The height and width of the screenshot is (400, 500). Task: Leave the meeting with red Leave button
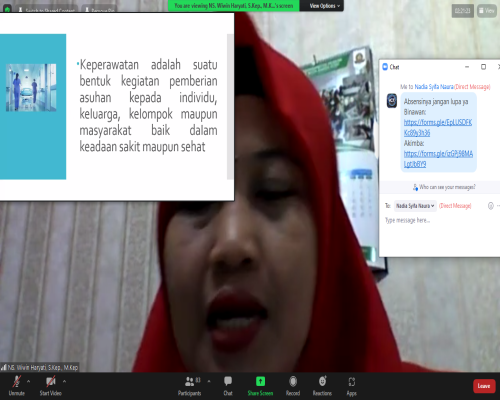pos(484,386)
